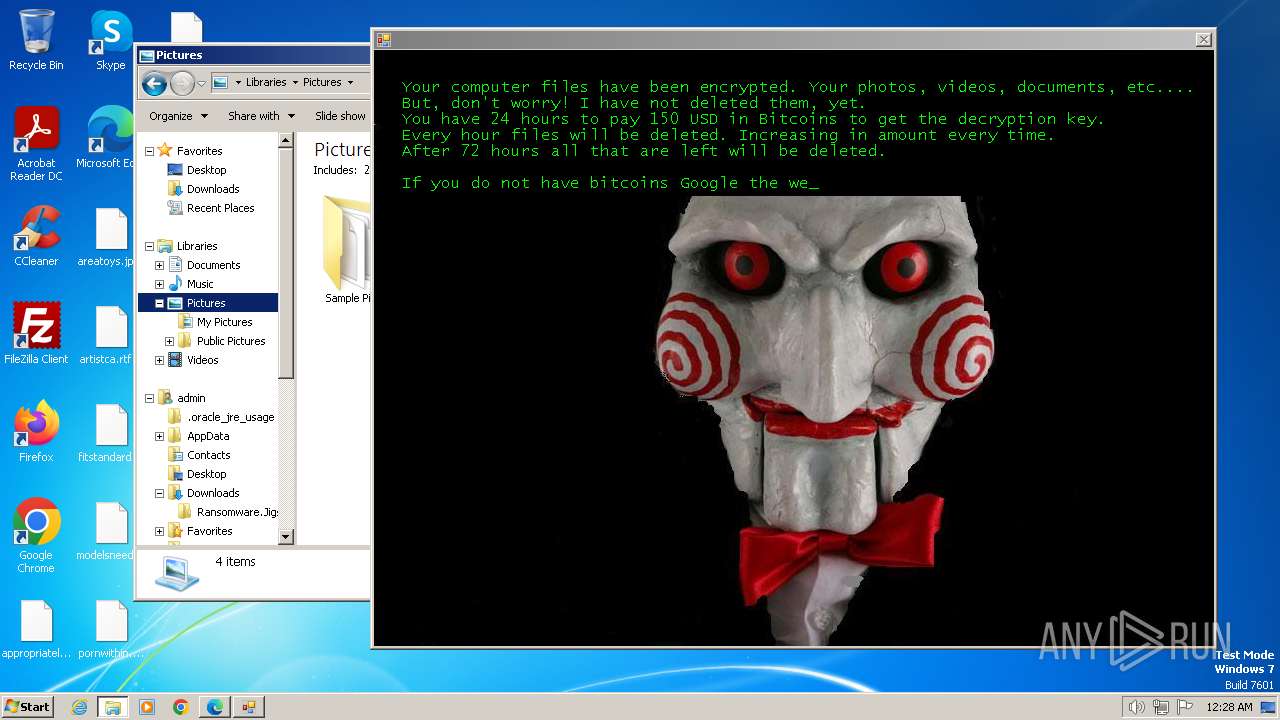Open Acrobat Reader DC desktop icon
Viewport: 1280px width, 720px height.
pyautogui.click(x=36, y=144)
